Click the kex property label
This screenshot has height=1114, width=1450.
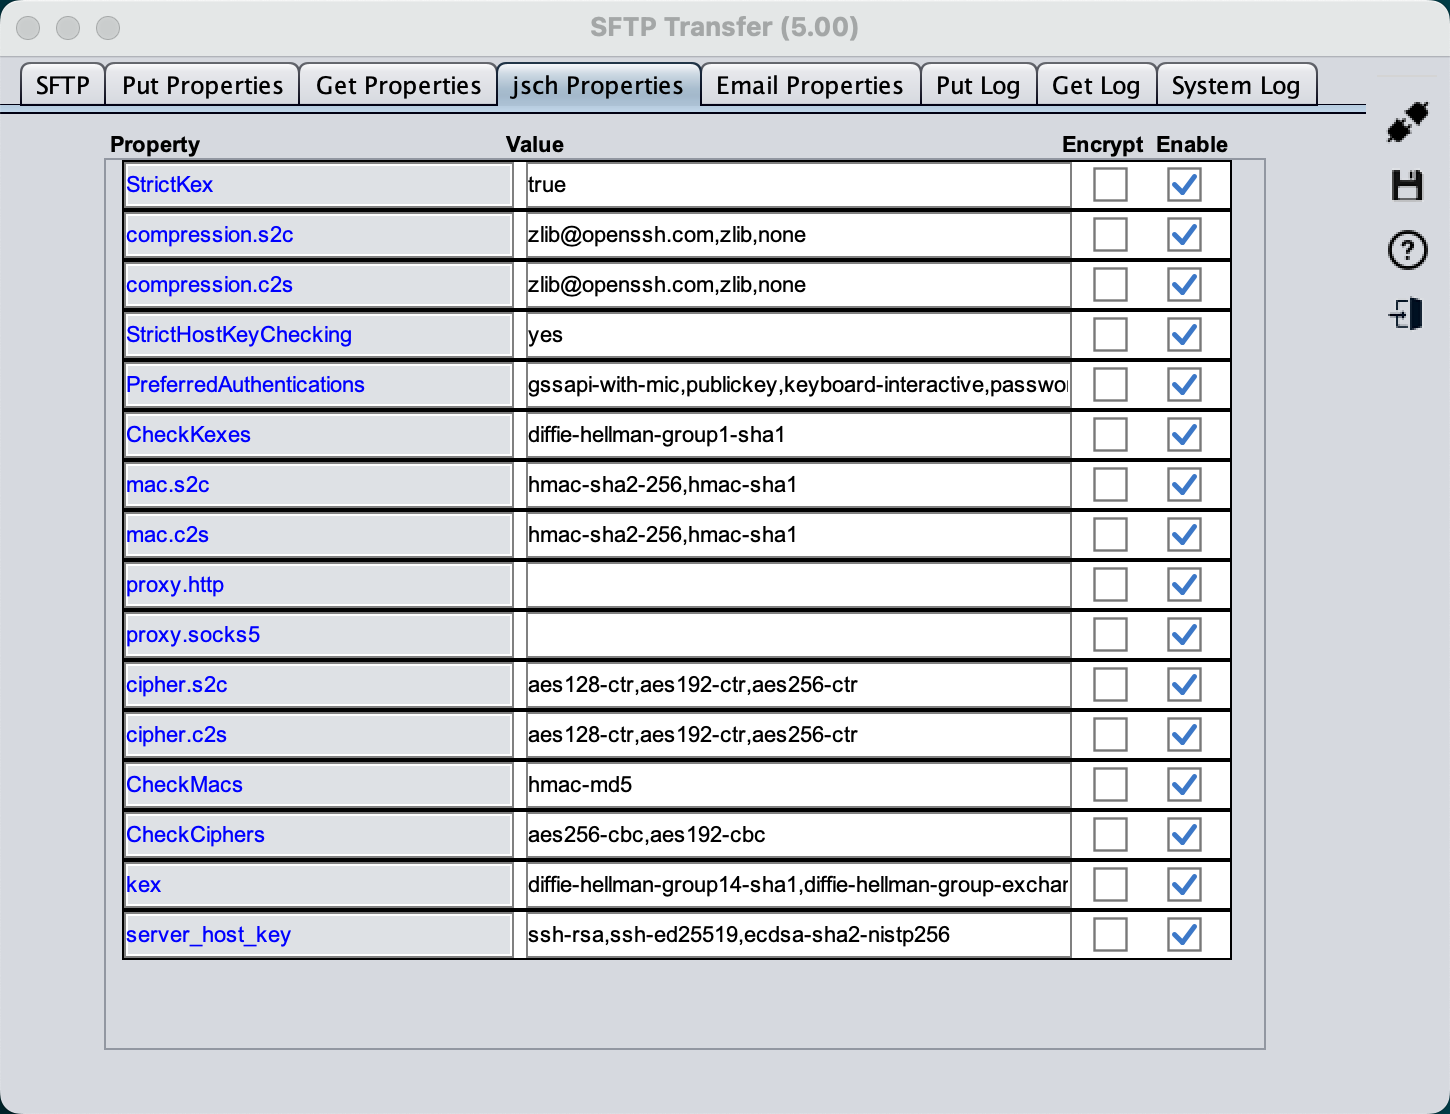pos(144,885)
